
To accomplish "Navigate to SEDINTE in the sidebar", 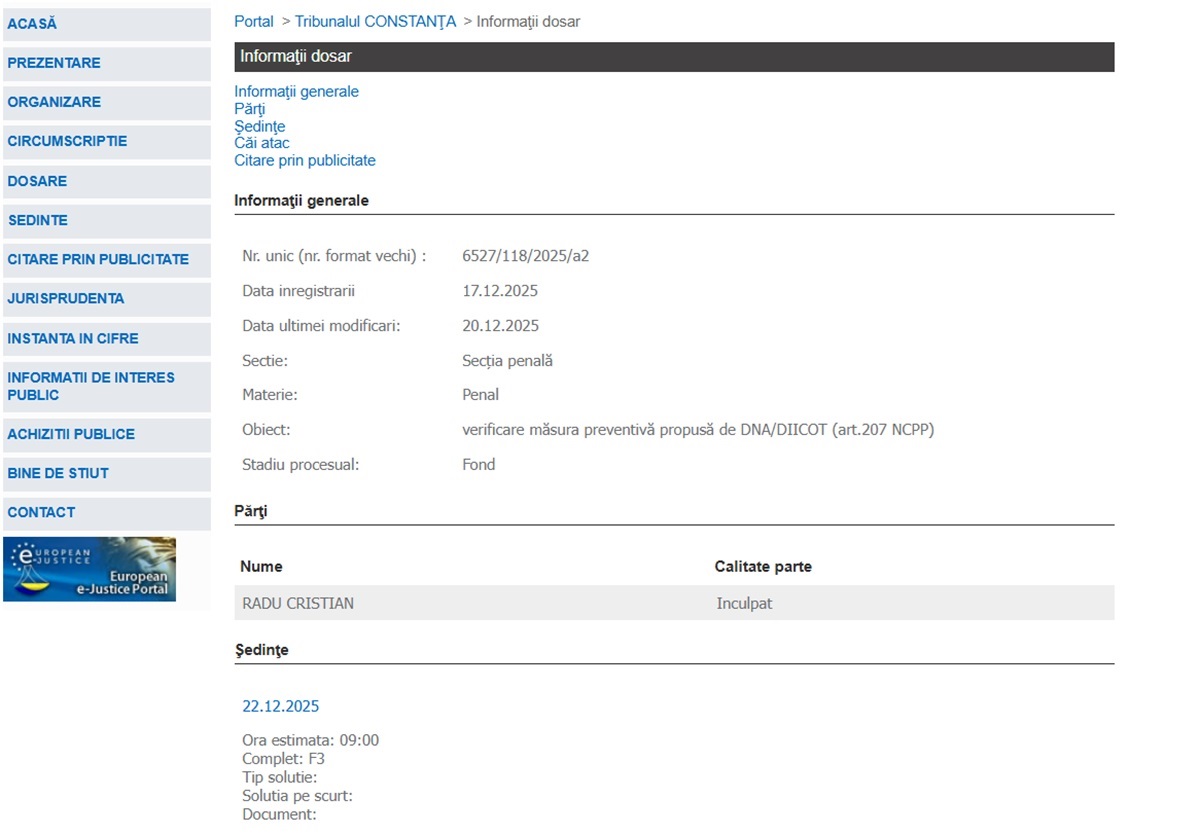I will [38, 220].
